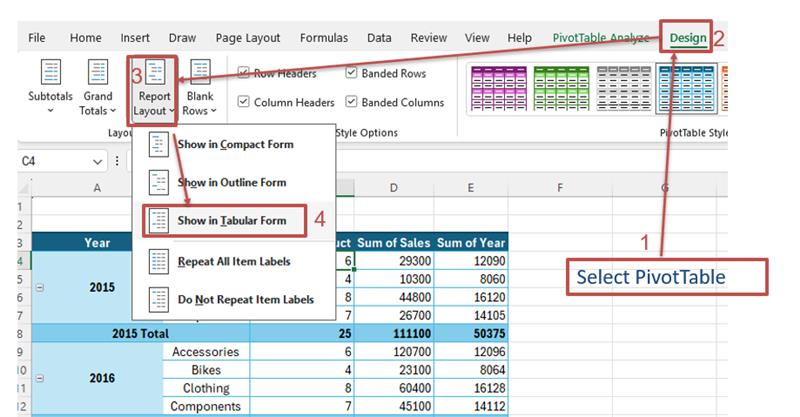Screen dimensions: 800x417
Task: Select cell with value 16128
Action: pos(470,388)
